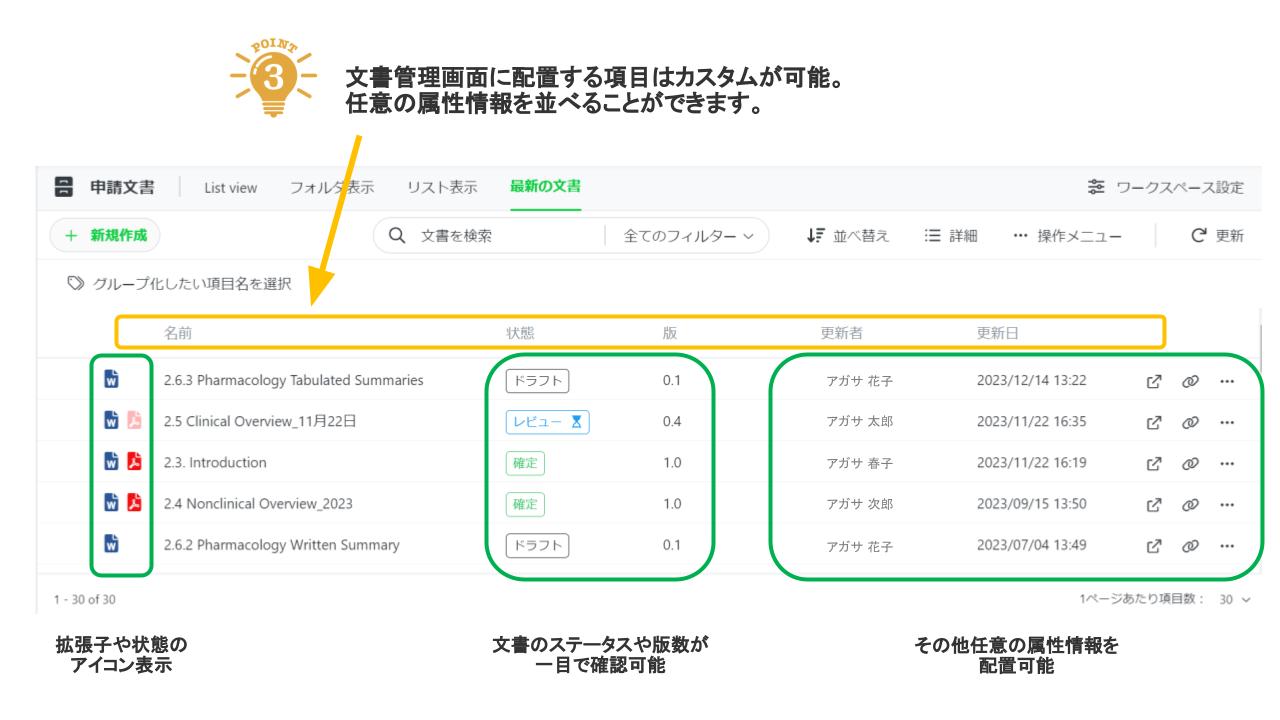Screen dimensions: 1280x720
Task: Open the 操作メニュー actions menu
Action: point(1067,236)
